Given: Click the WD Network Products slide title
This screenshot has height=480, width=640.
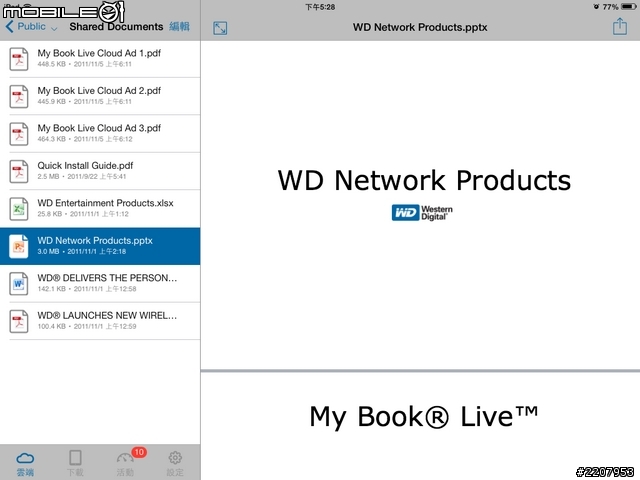Looking at the screenshot, I should click(x=424, y=180).
